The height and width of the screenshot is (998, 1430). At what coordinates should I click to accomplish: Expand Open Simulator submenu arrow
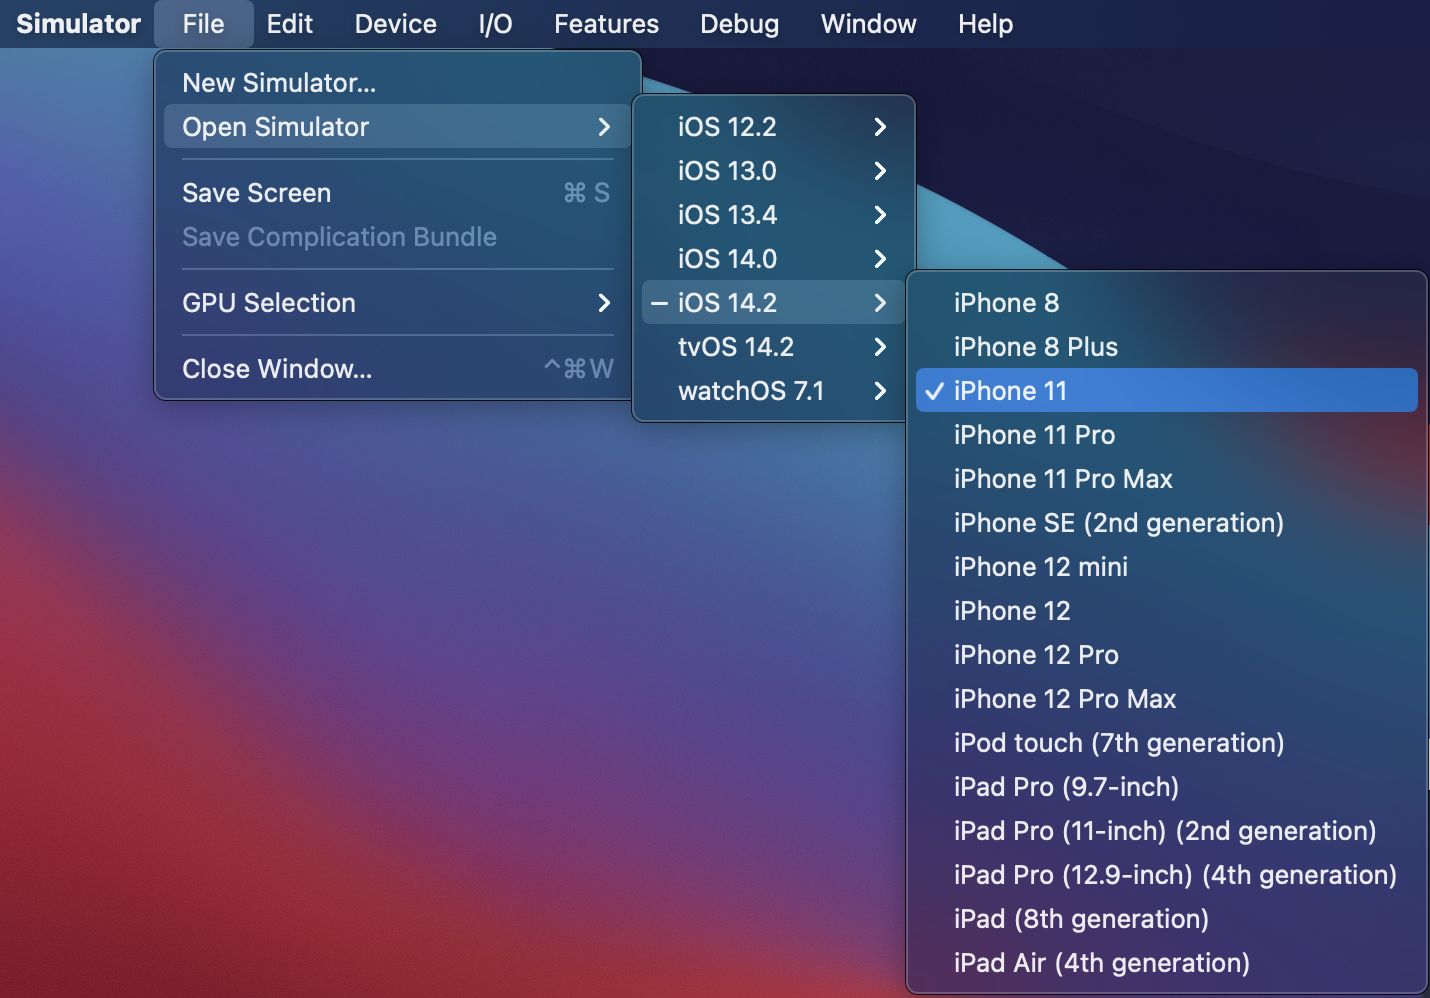(x=604, y=127)
